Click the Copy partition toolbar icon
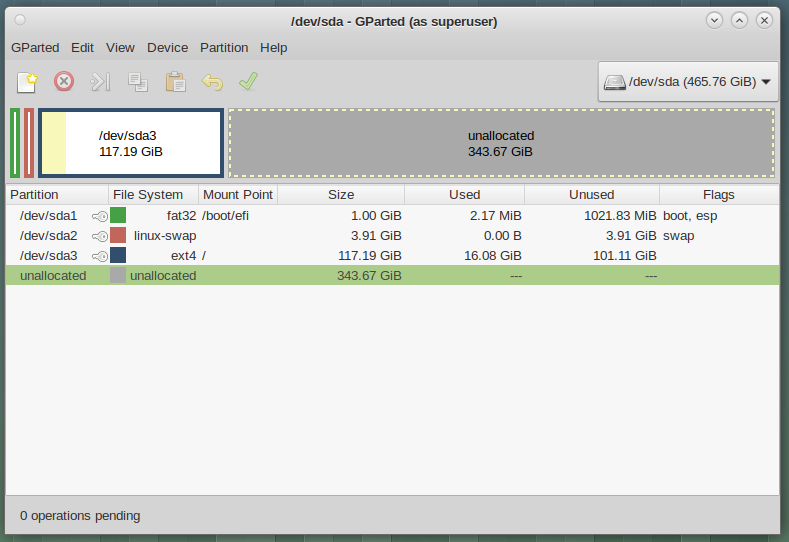The height and width of the screenshot is (542, 789). click(x=138, y=82)
